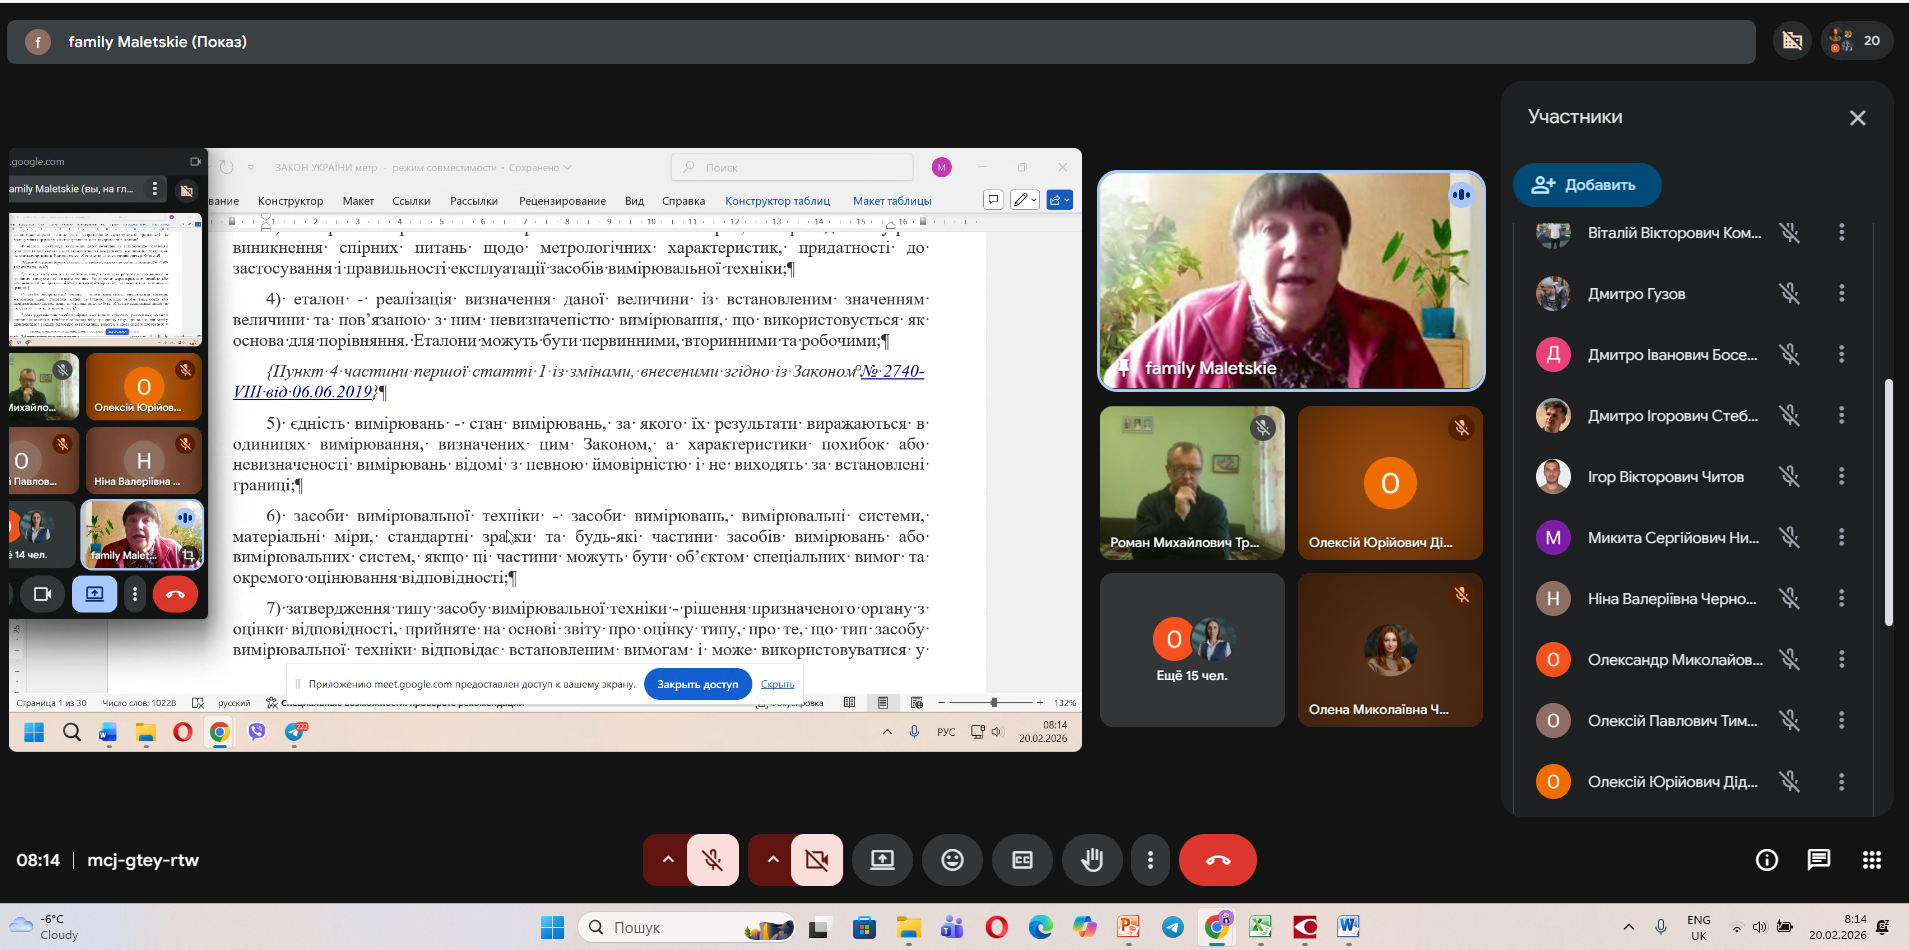Viewport: 1909px width, 950px height.
Task: Expand microphone settings arrow
Action: [667, 860]
